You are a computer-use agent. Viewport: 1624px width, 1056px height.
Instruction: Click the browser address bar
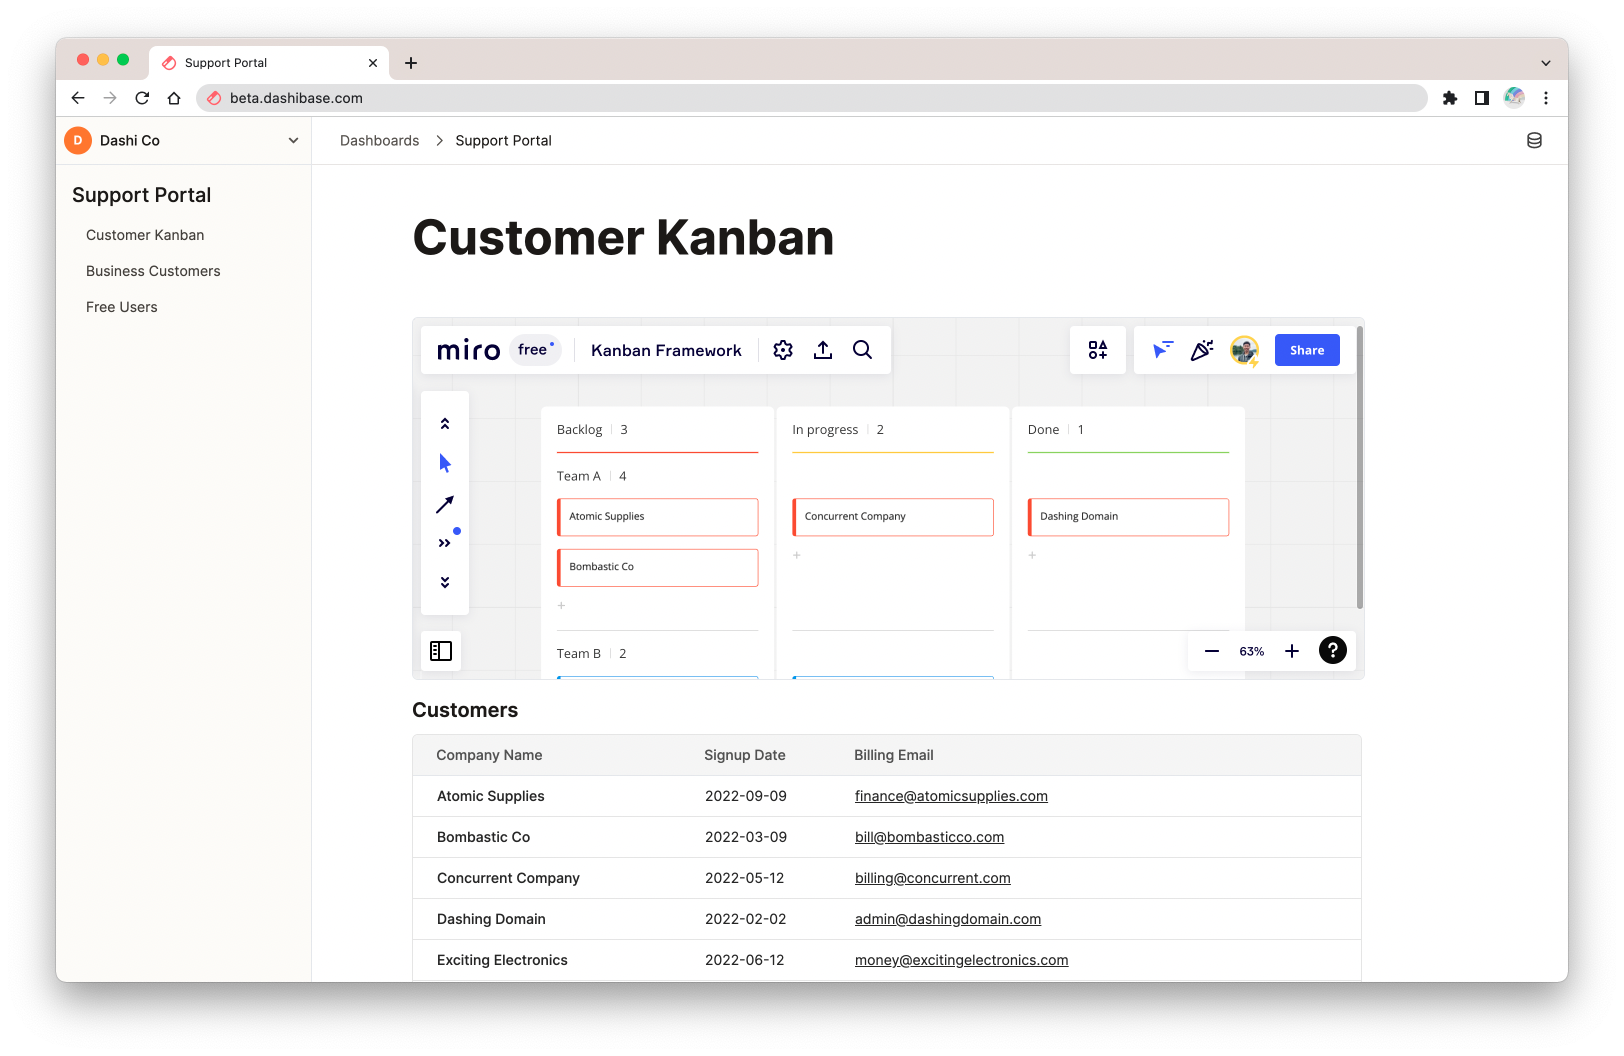(810, 98)
